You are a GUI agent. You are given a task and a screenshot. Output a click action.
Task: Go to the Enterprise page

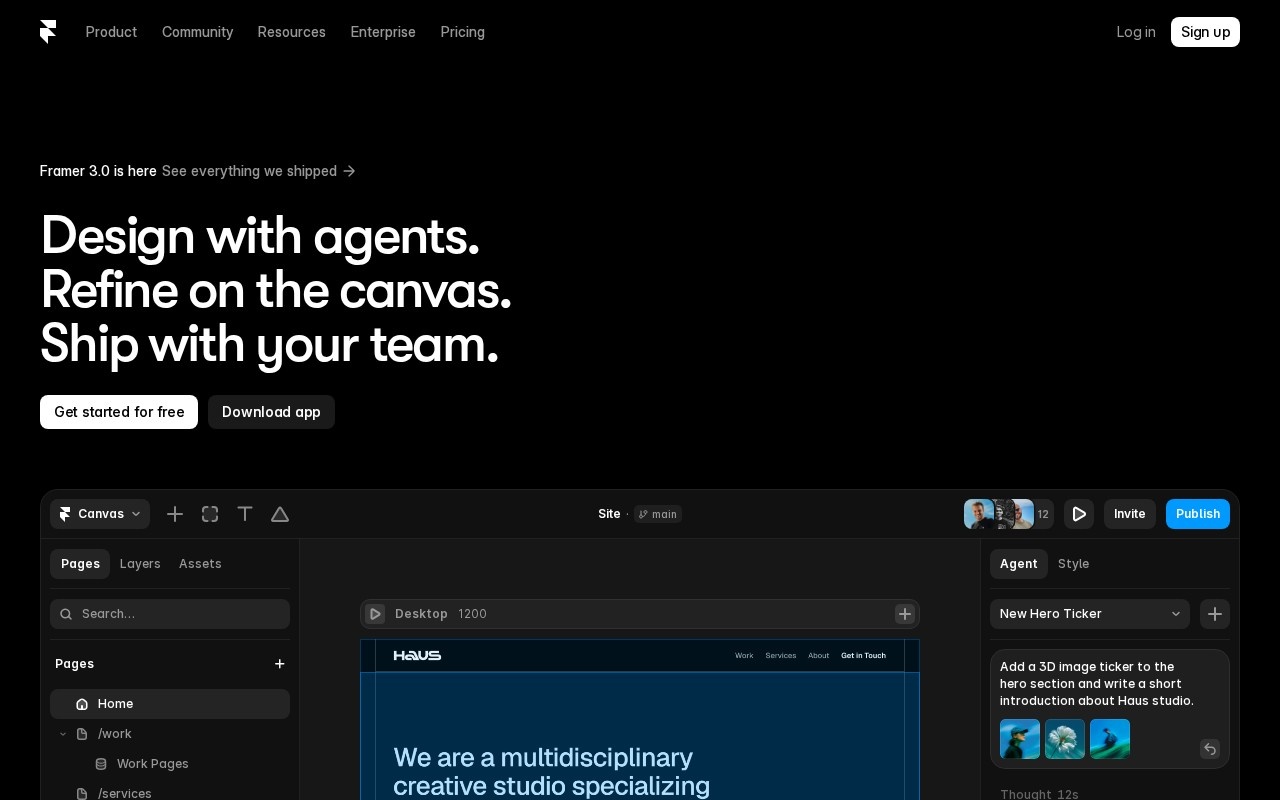(383, 32)
